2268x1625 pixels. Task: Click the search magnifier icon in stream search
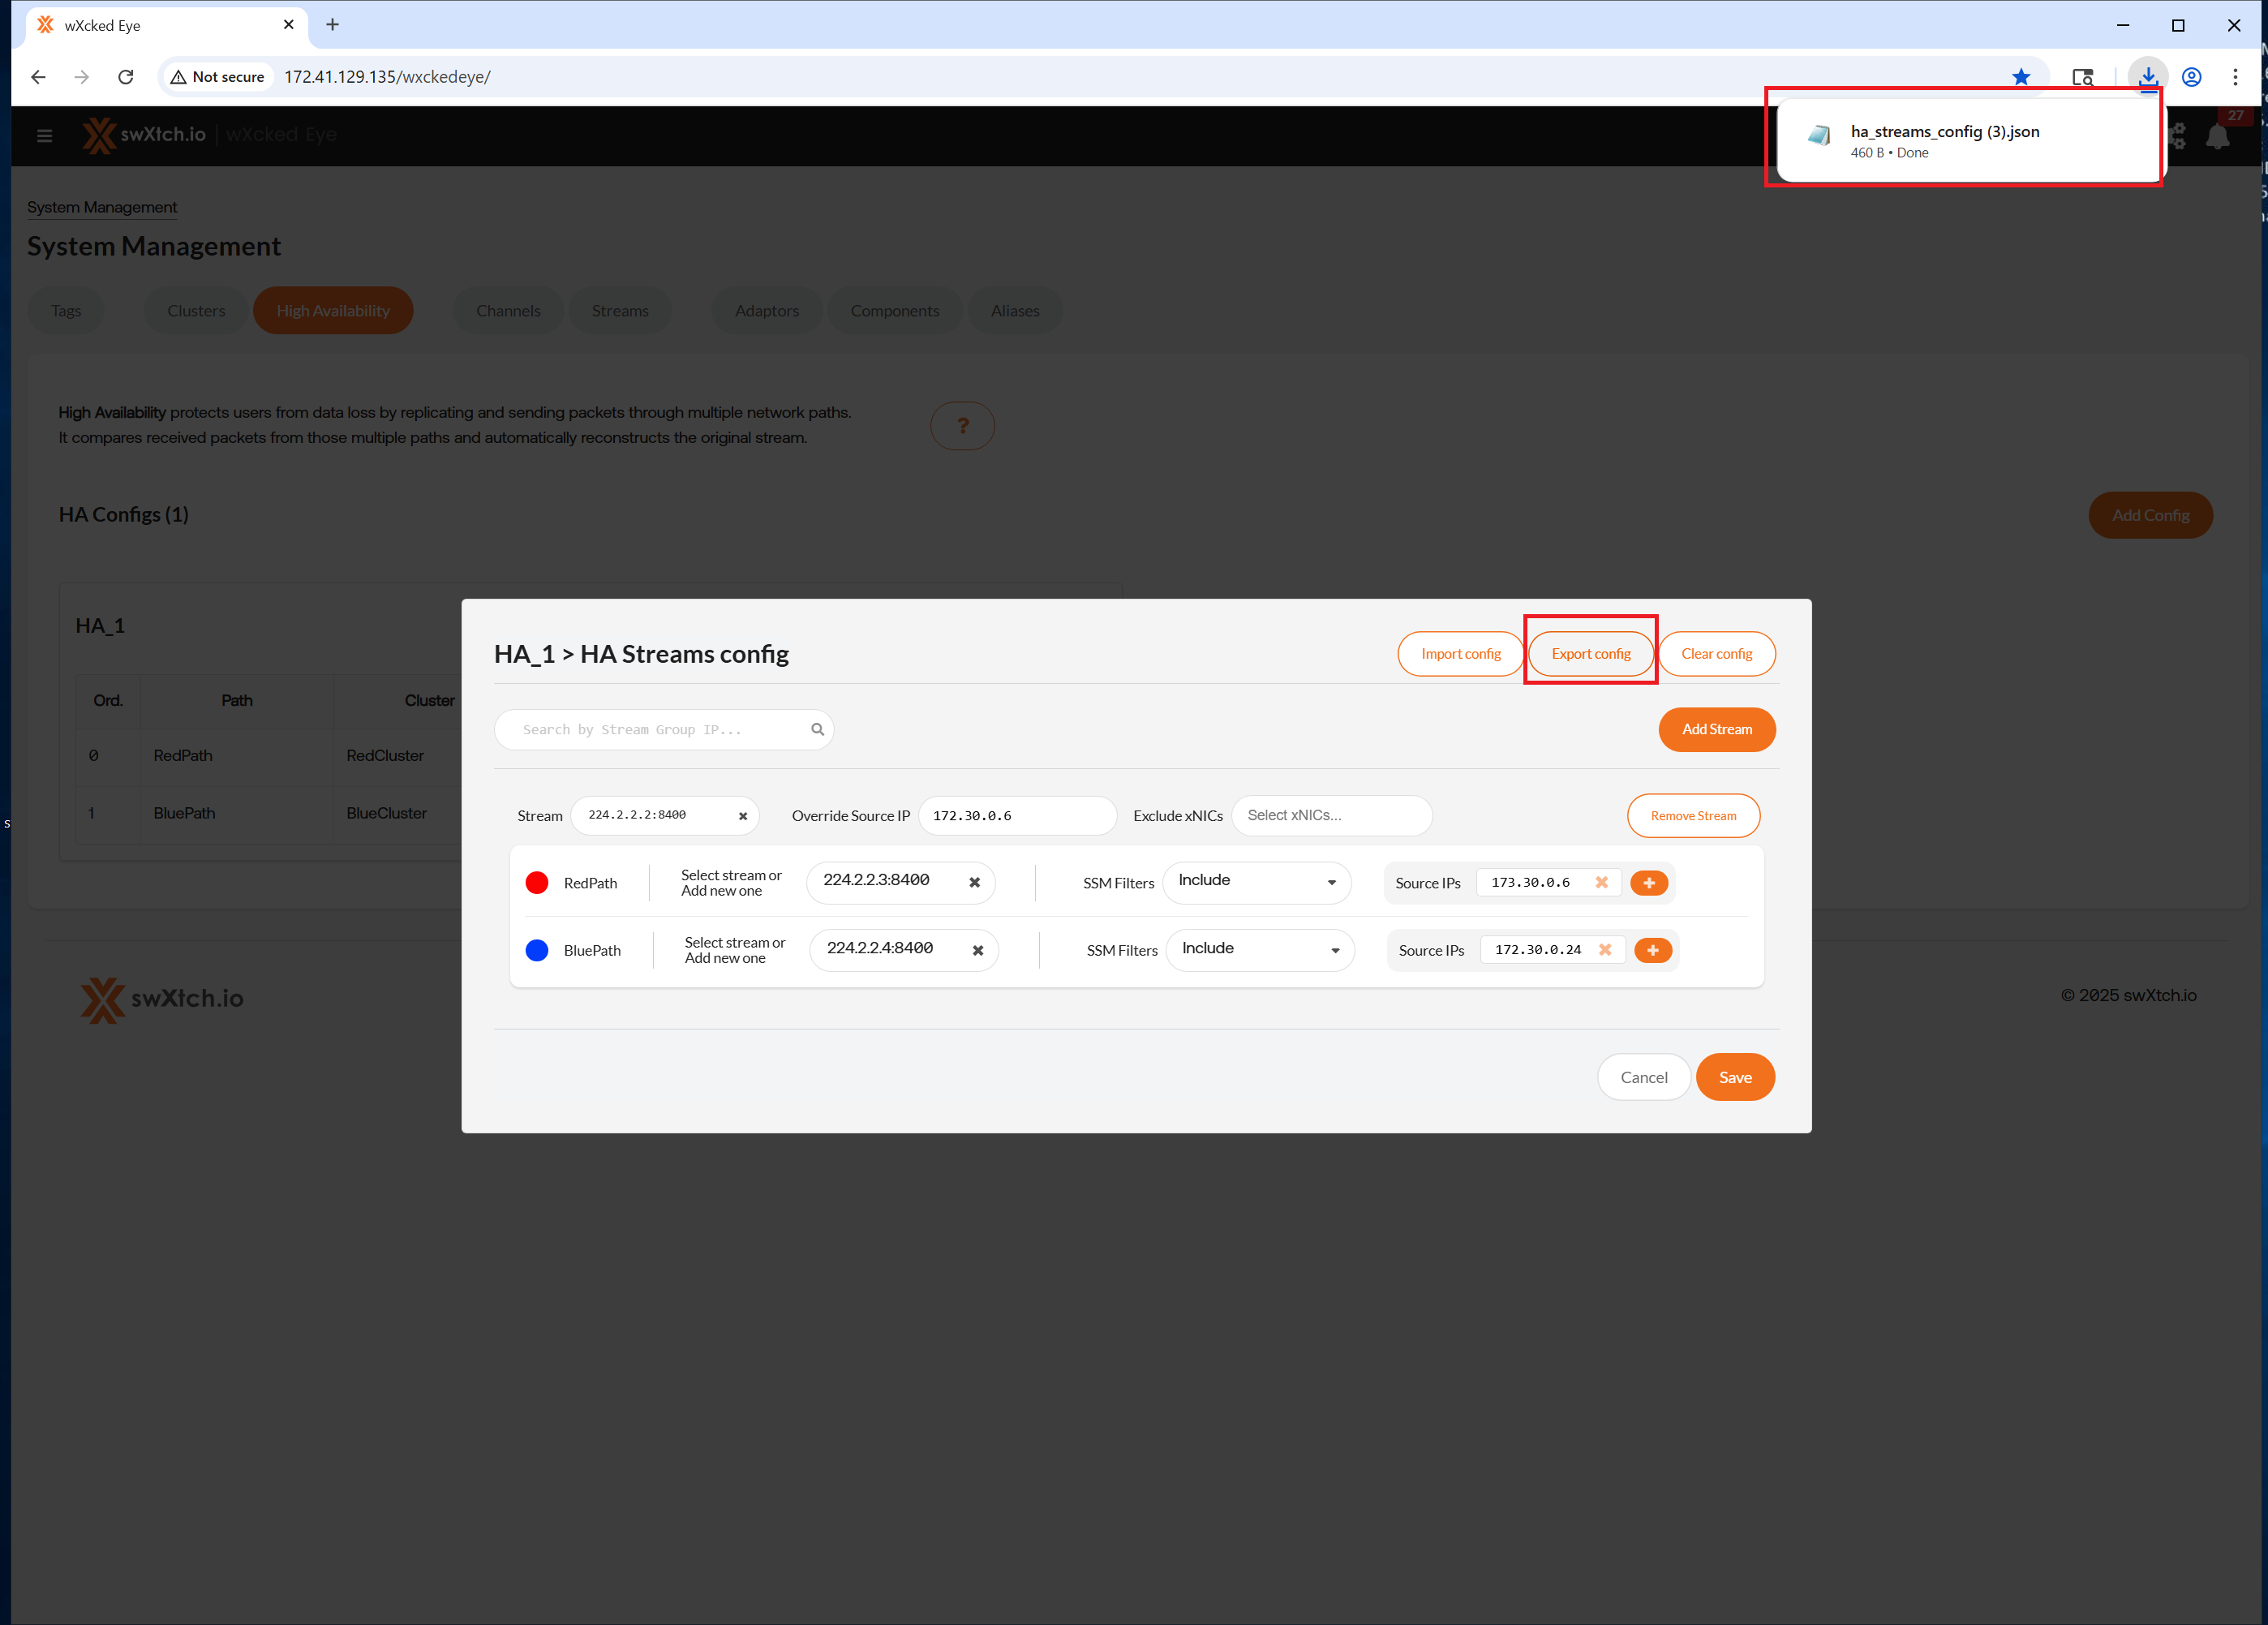pos(817,729)
